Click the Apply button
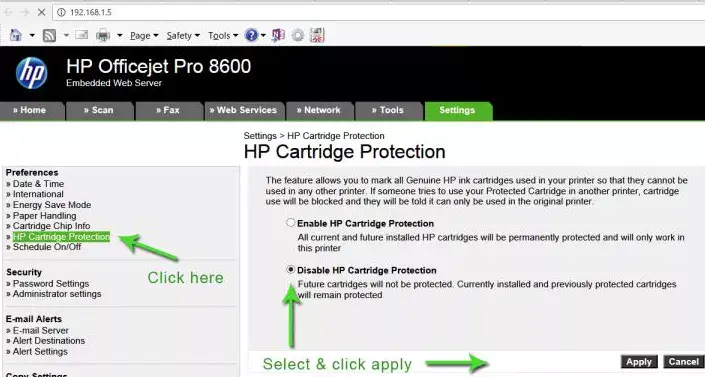 point(639,362)
